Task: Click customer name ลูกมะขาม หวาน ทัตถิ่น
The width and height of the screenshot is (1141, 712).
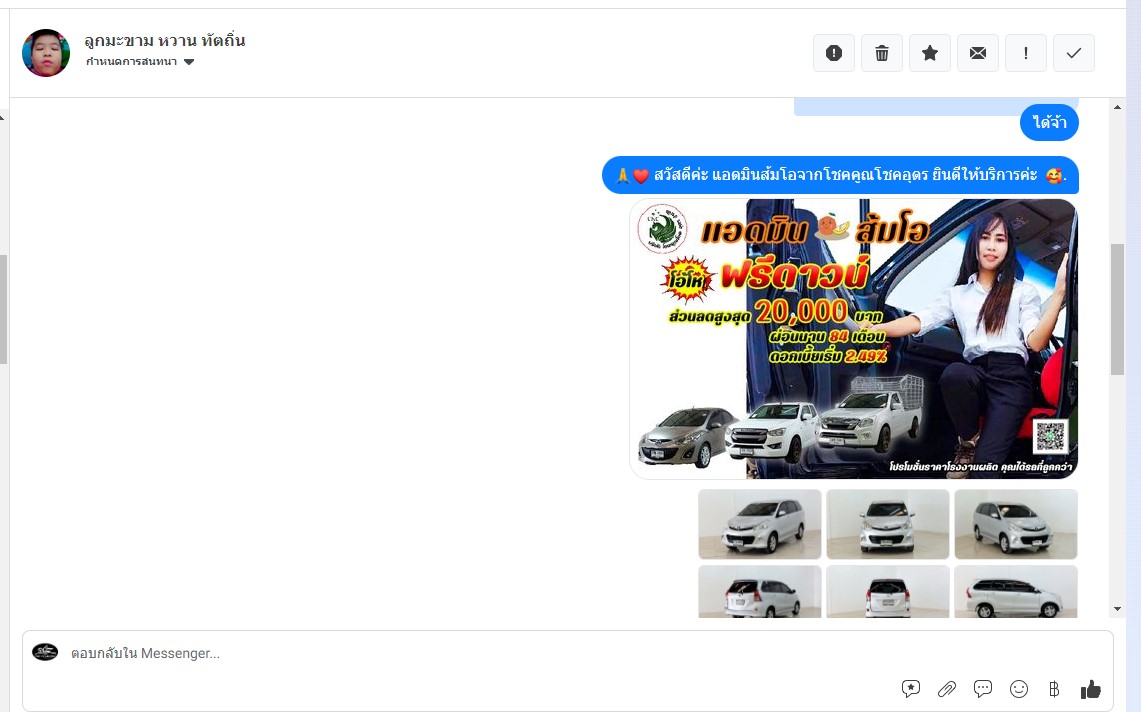Action: point(164,41)
